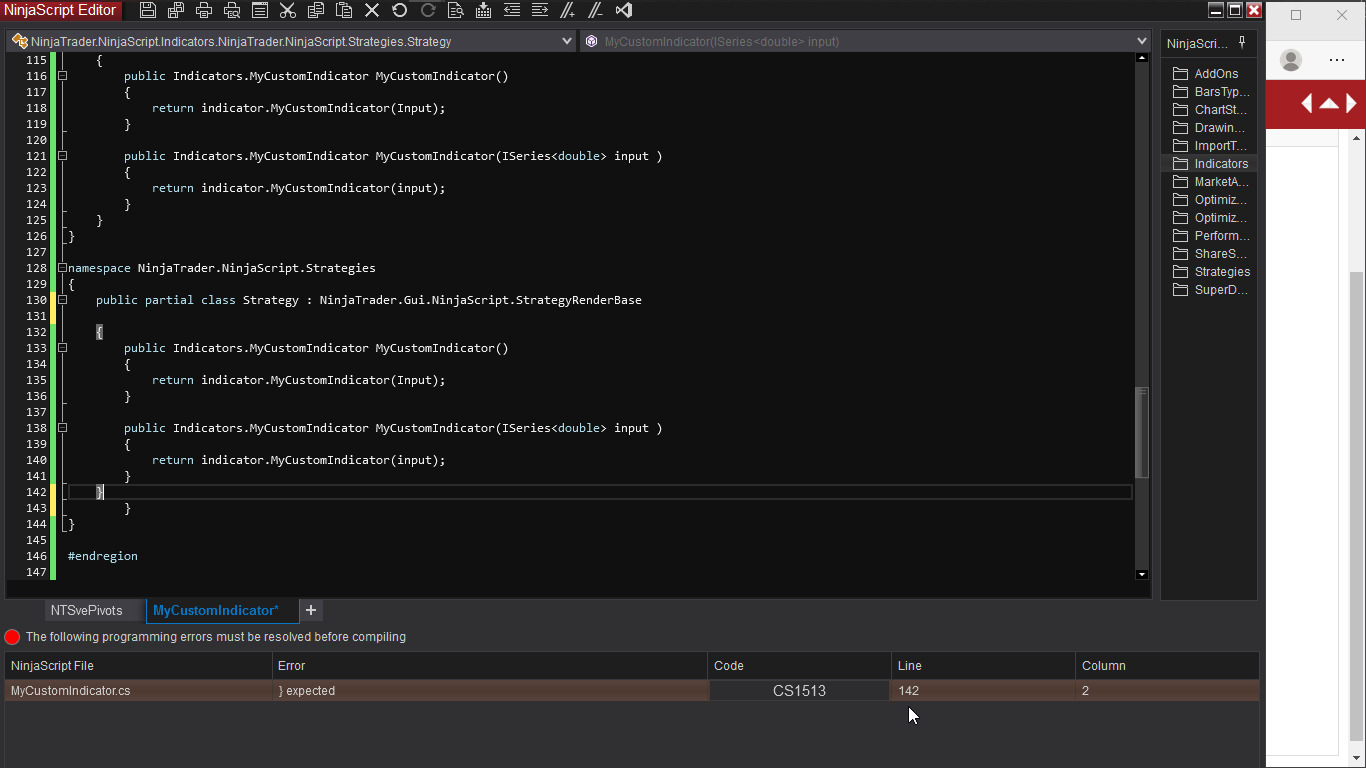Open the member method dropdown
Image resolution: width=1366 pixels, height=768 pixels.
[1142, 41]
